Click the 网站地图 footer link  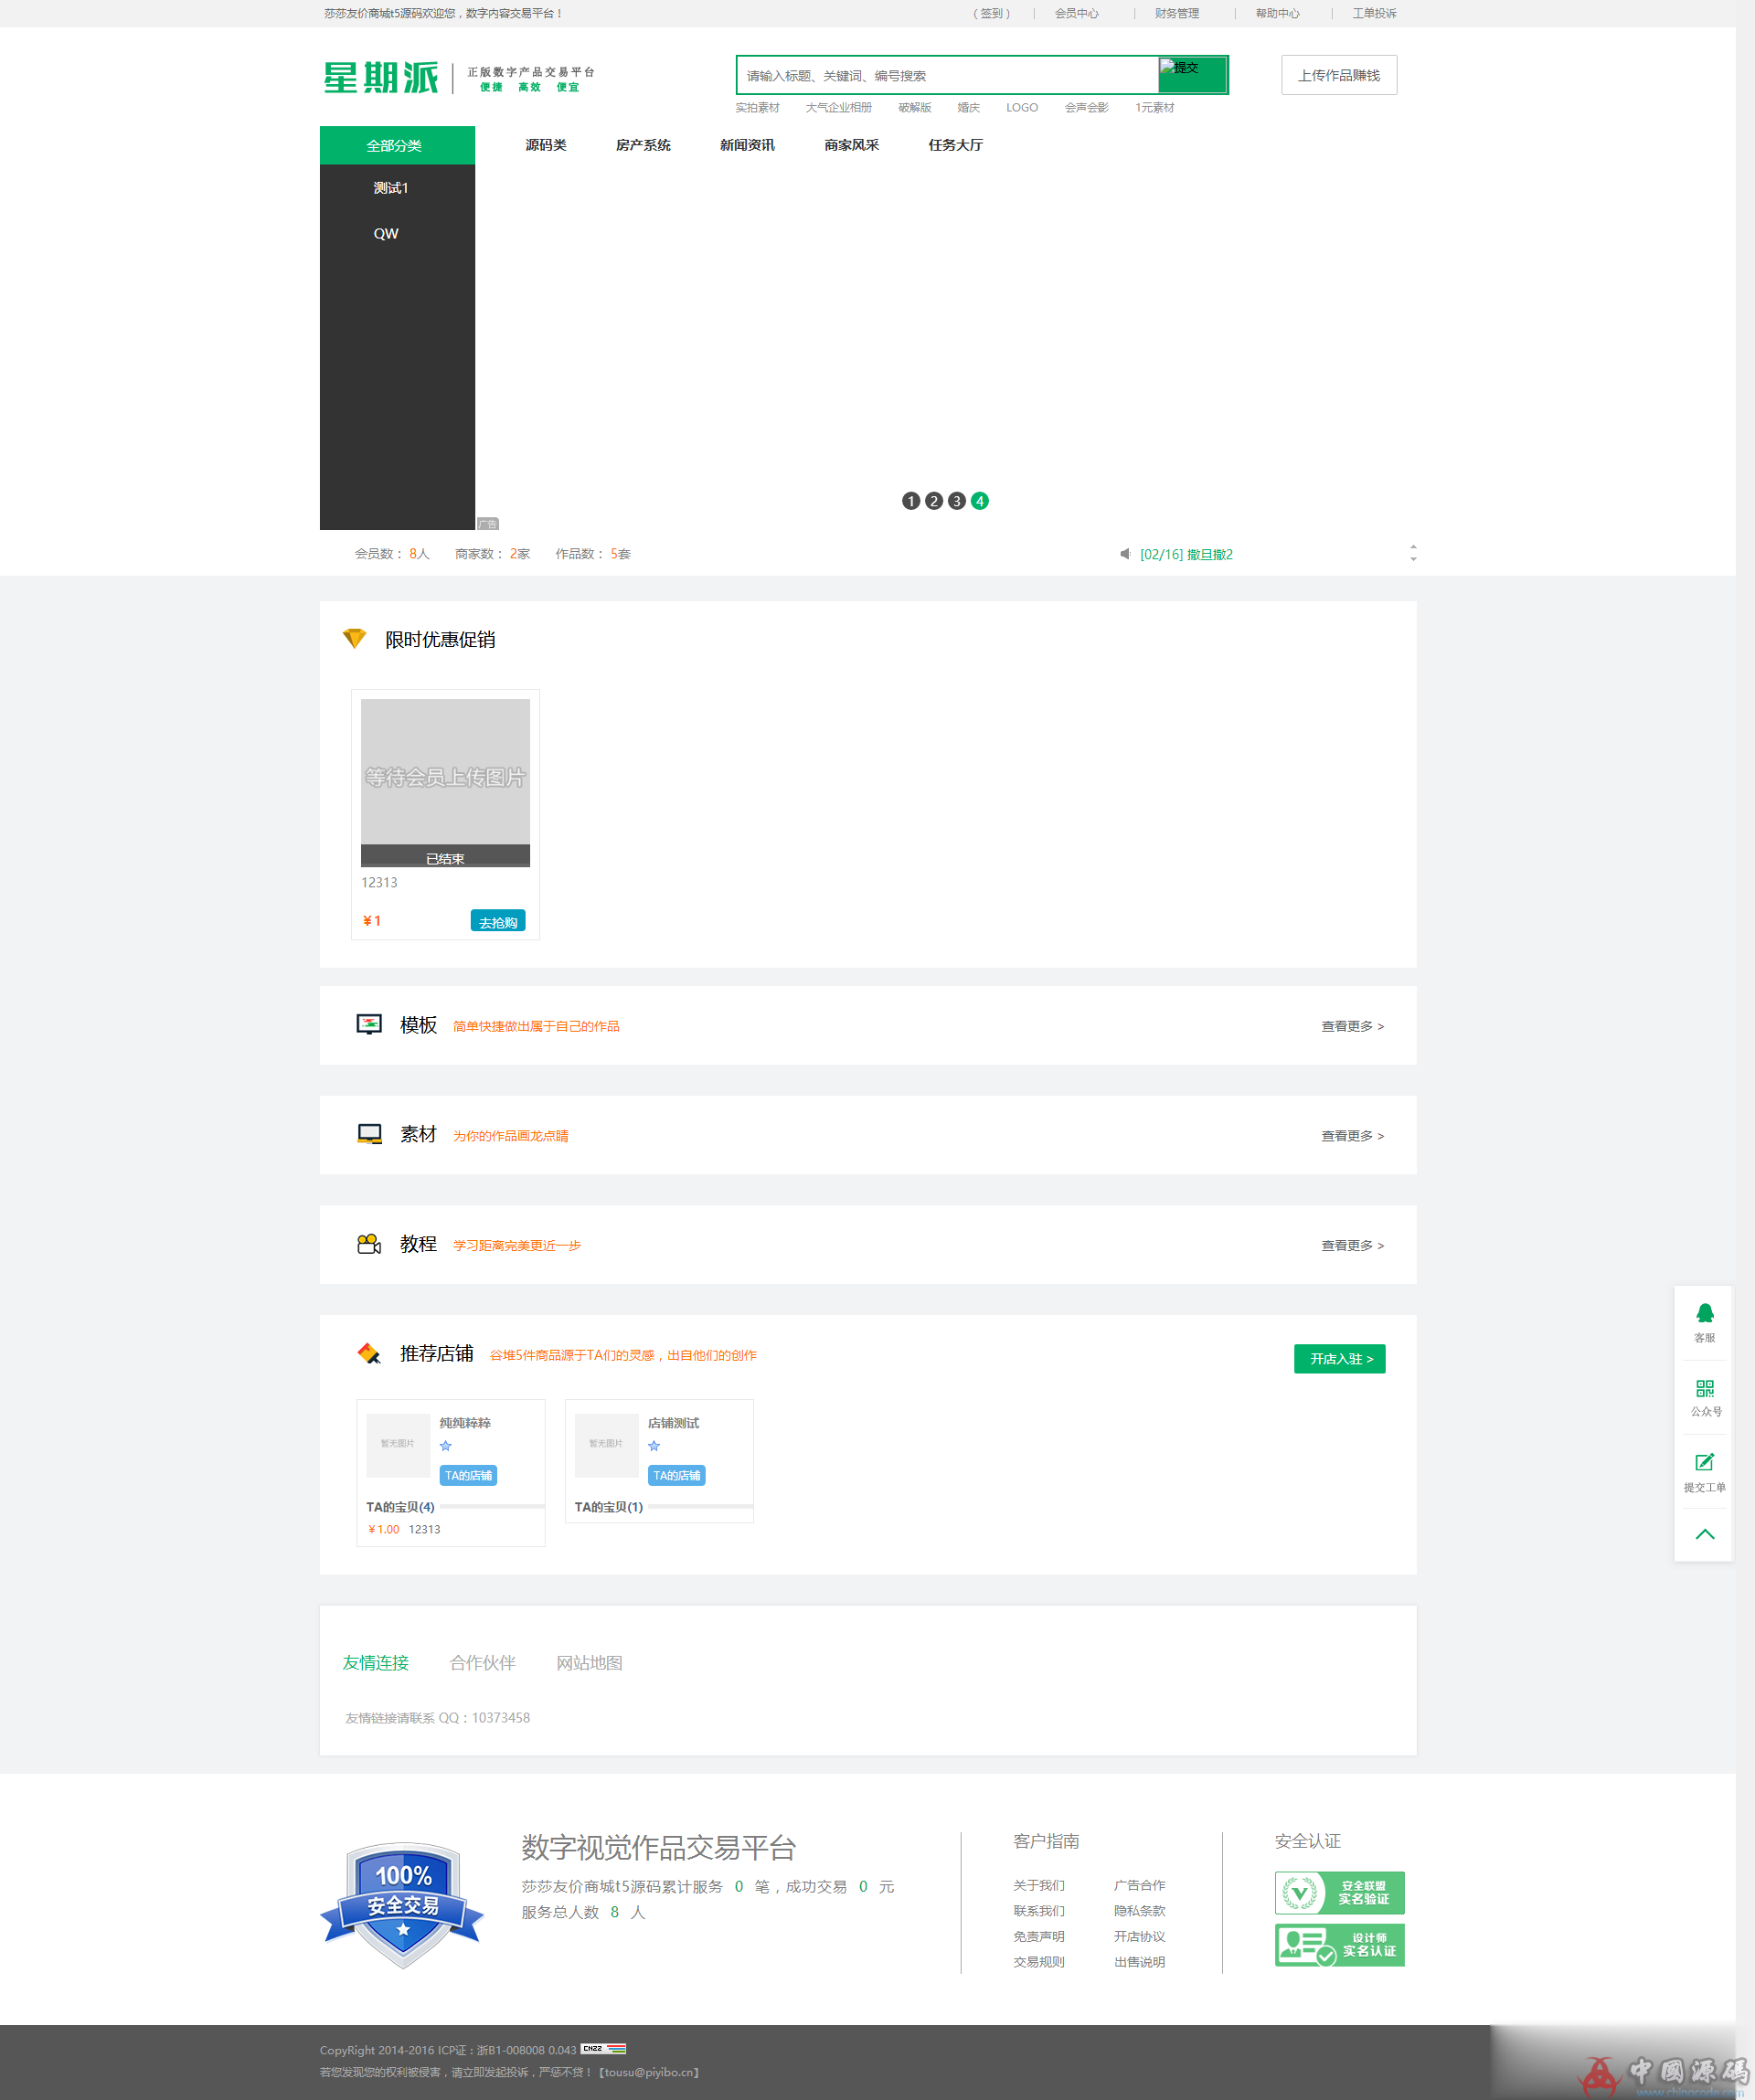pos(588,1660)
